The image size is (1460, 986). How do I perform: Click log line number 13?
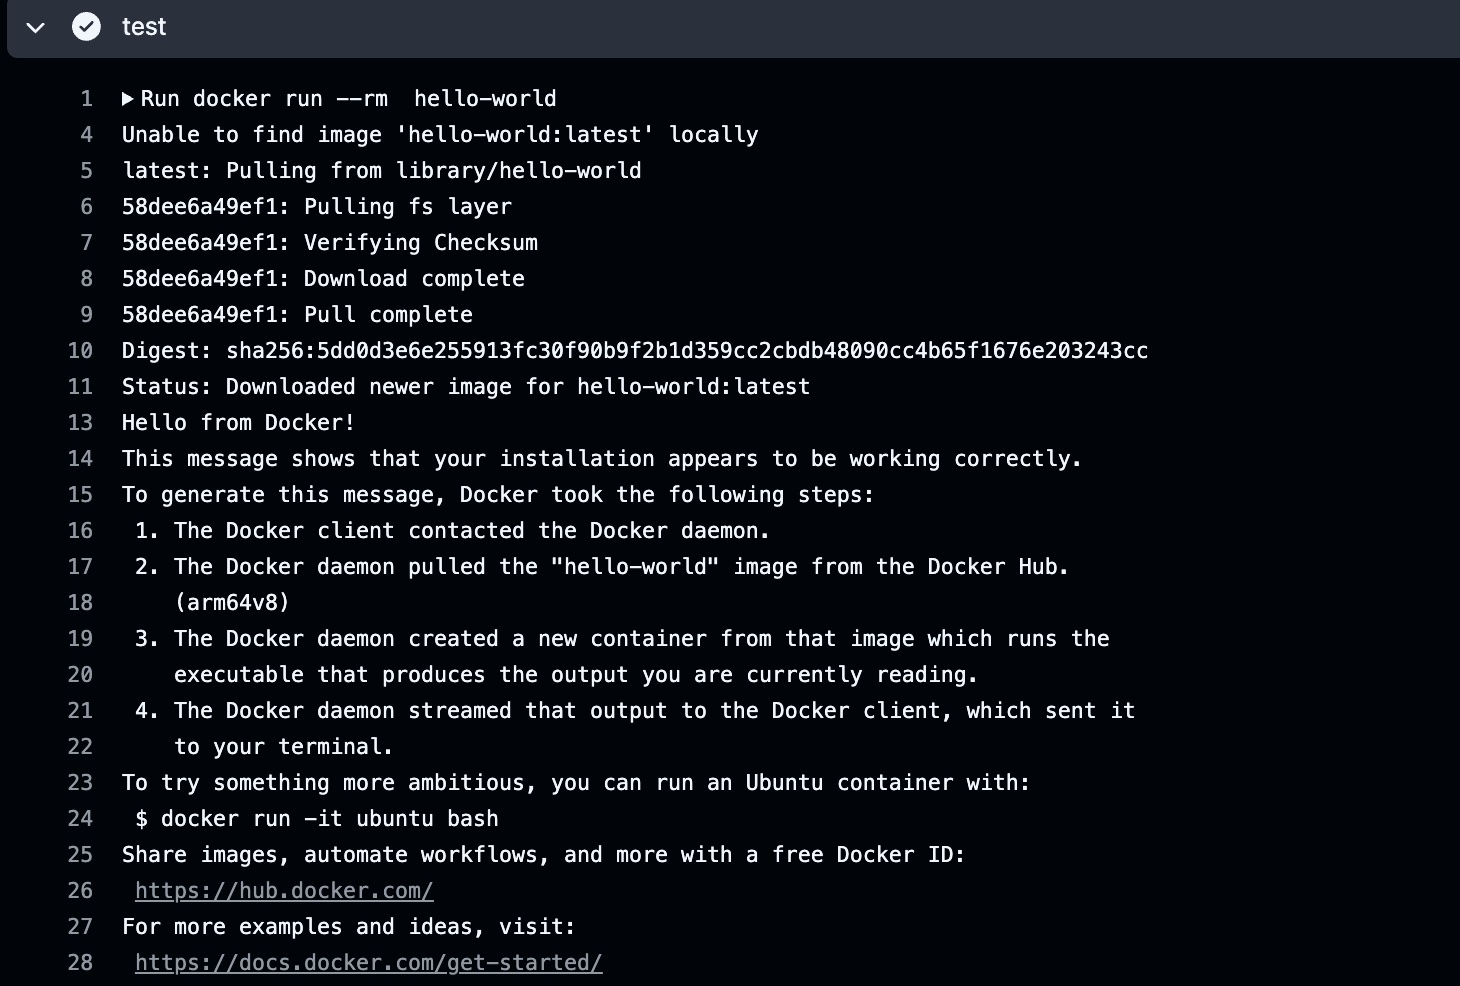tap(80, 423)
